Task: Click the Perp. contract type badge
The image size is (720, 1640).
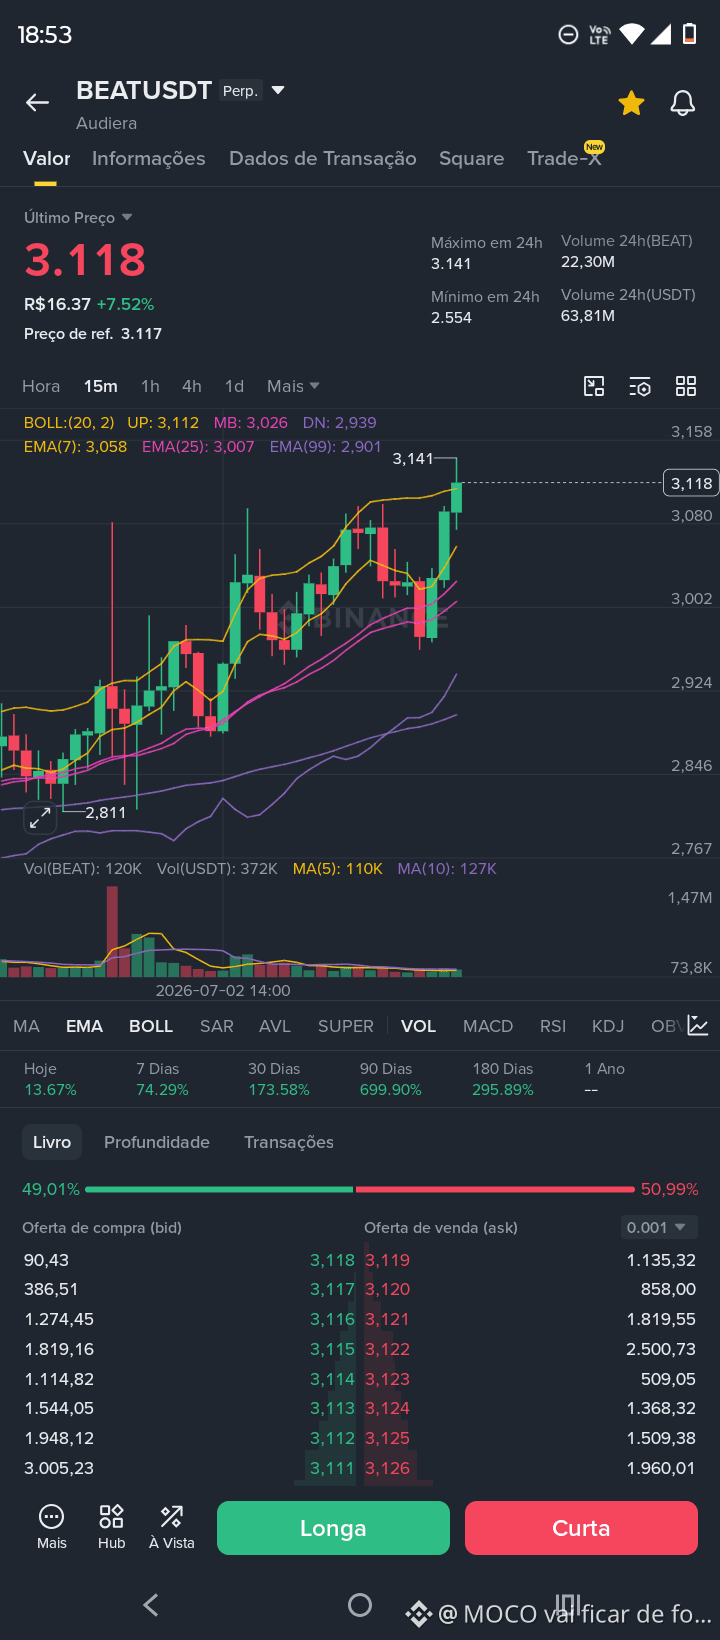Action: tap(240, 90)
